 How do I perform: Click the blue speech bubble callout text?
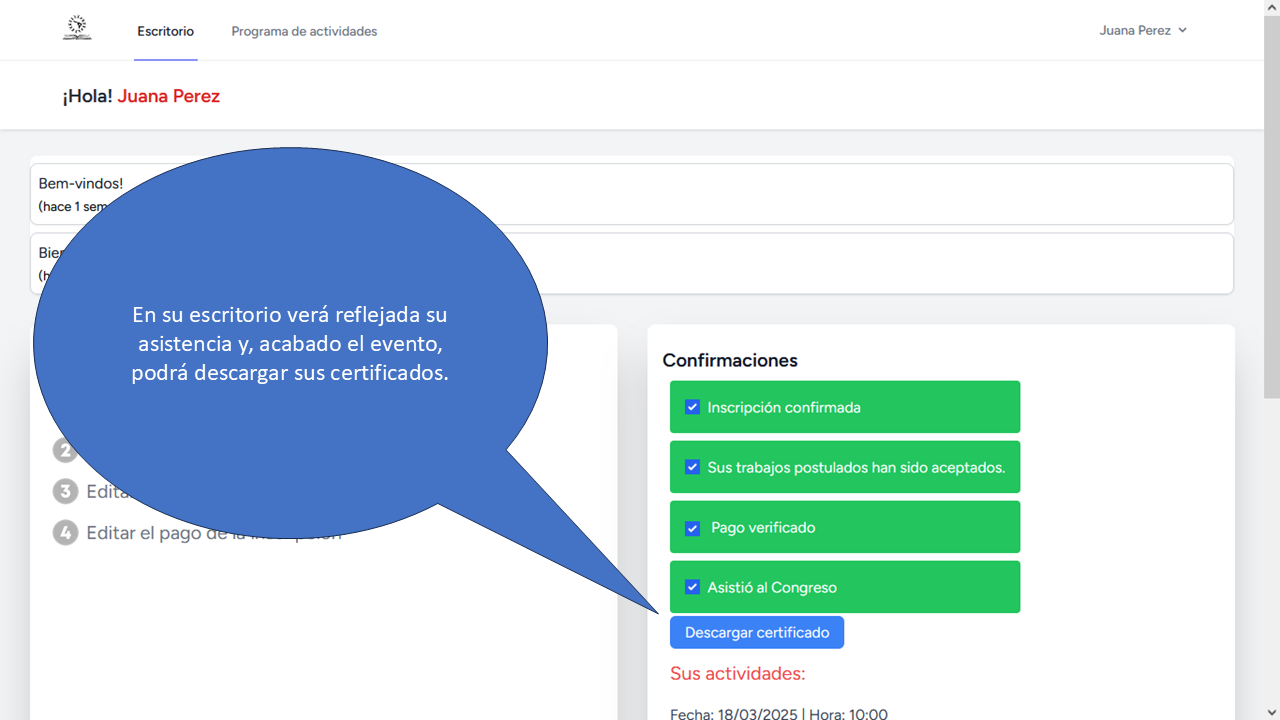click(x=290, y=344)
